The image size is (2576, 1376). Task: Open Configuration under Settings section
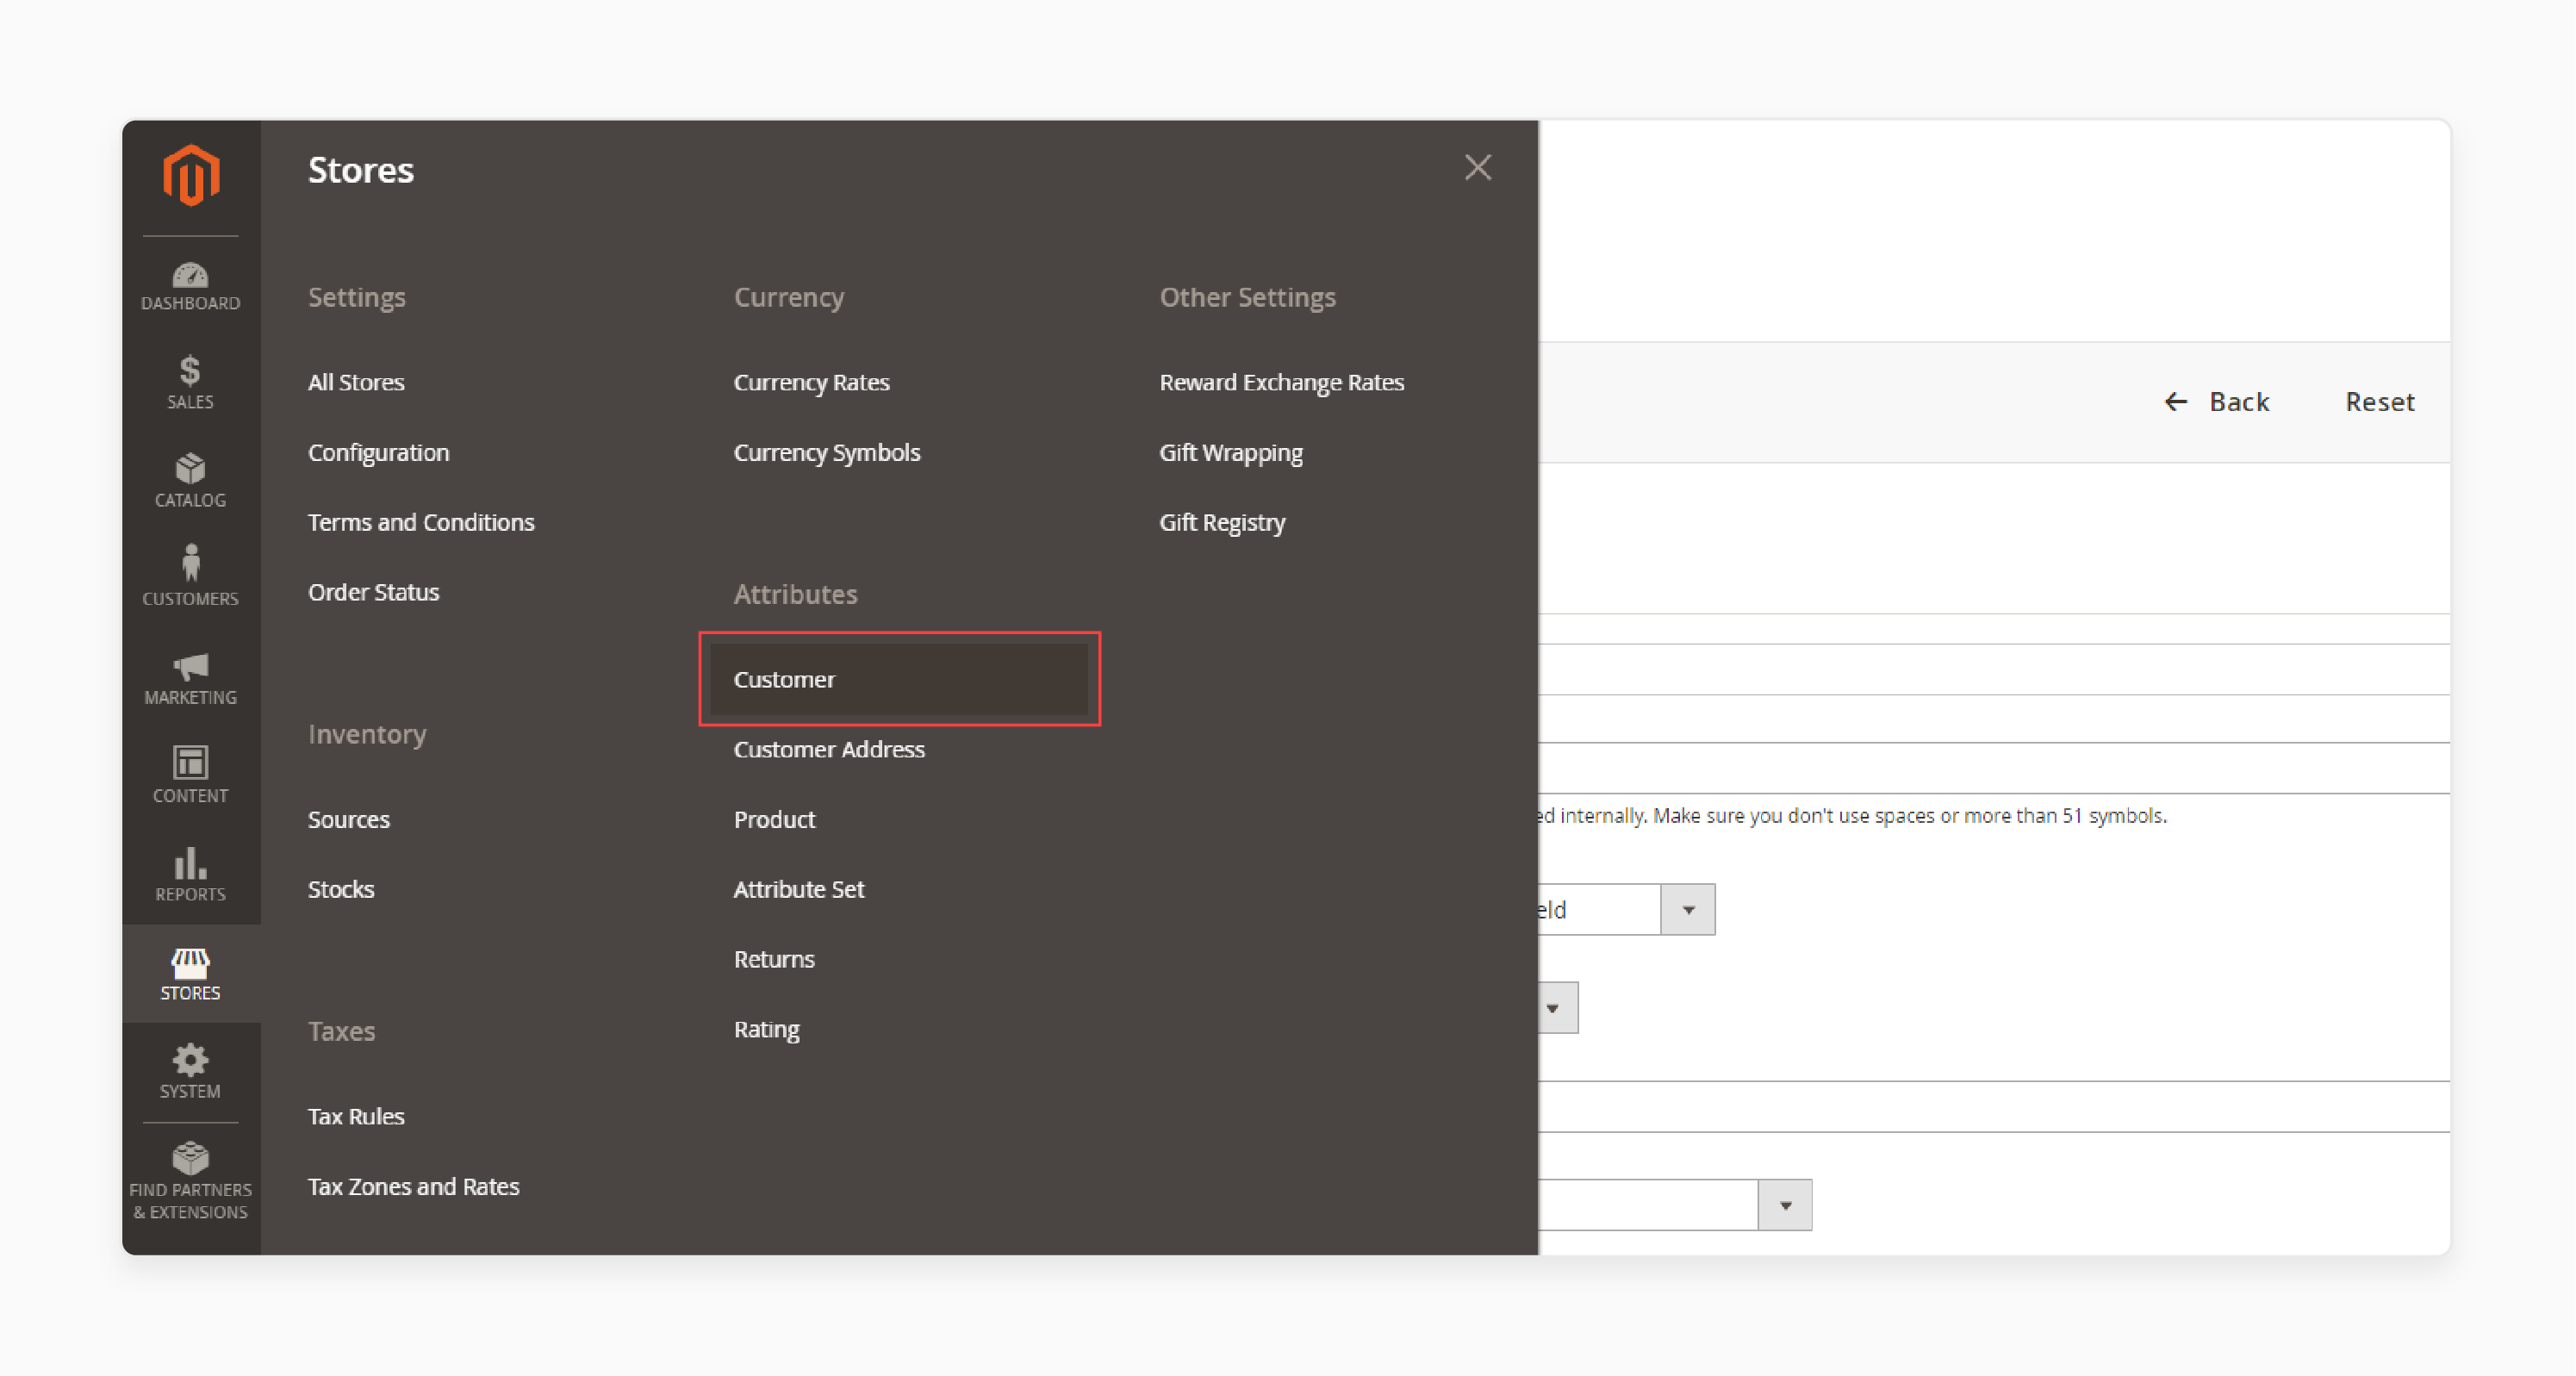coord(378,451)
